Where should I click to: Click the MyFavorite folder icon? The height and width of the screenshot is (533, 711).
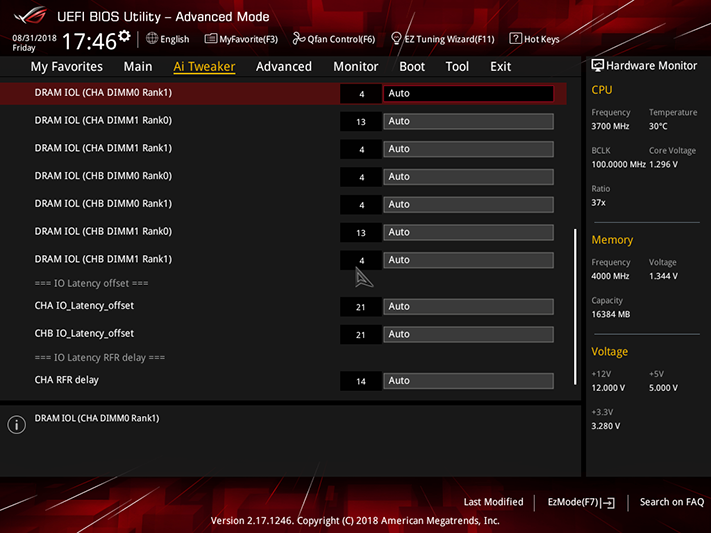tap(210, 39)
